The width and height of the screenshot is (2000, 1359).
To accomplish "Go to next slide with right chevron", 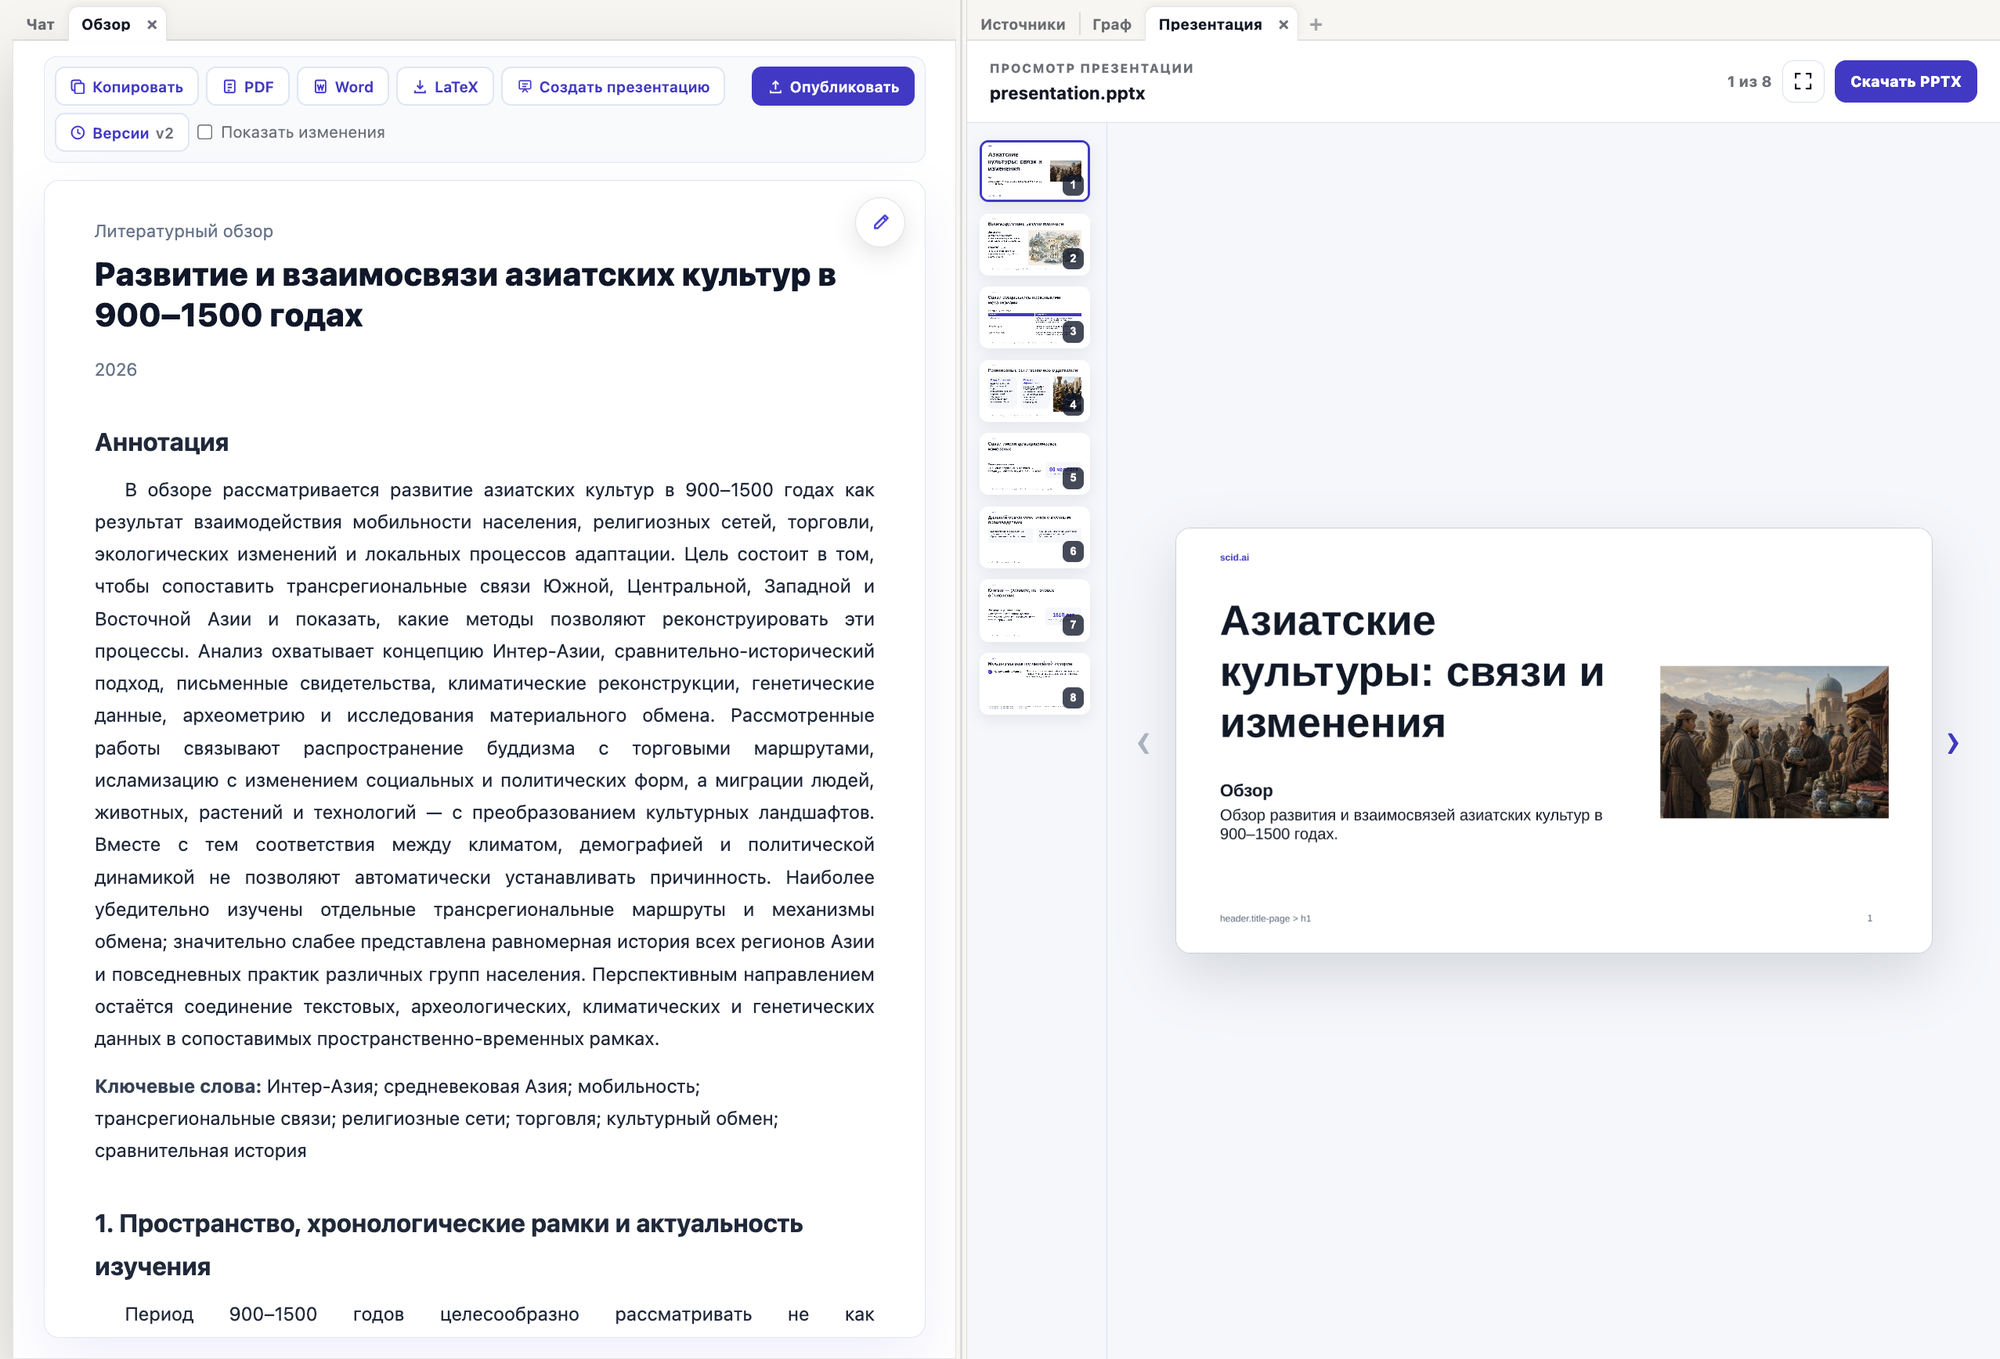I will click(x=1952, y=743).
